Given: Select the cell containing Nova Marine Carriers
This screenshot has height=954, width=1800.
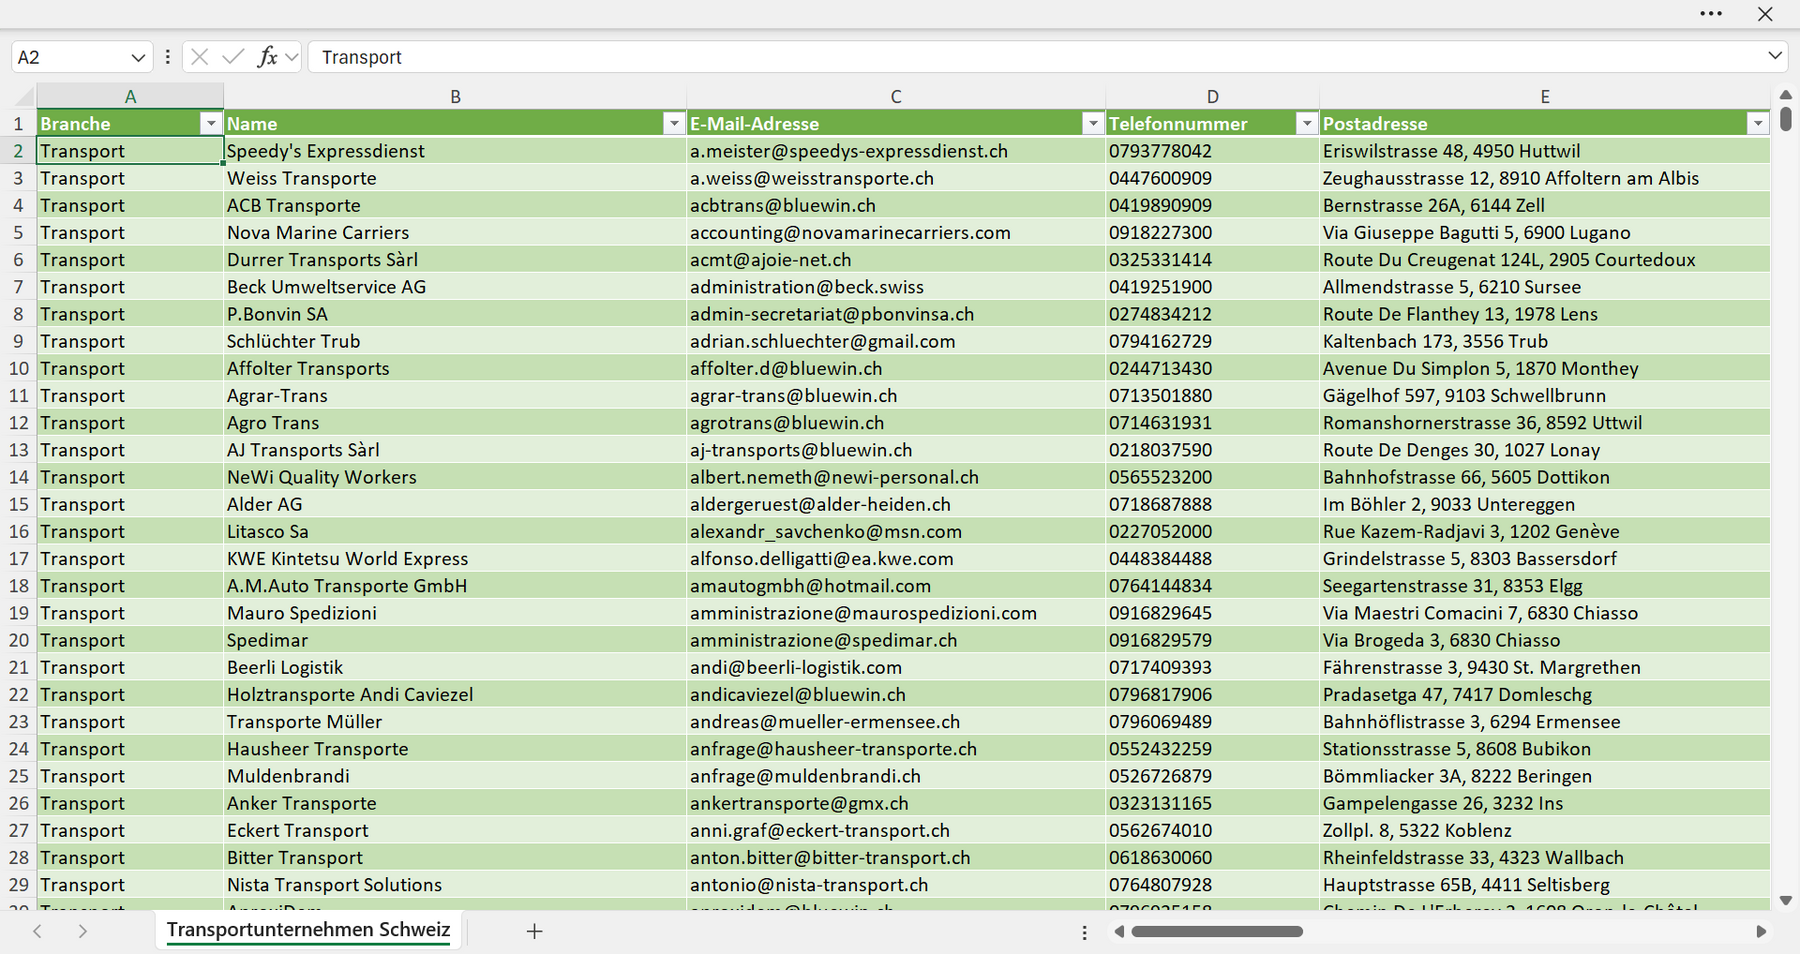Looking at the screenshot, I should tap(455, 232).
